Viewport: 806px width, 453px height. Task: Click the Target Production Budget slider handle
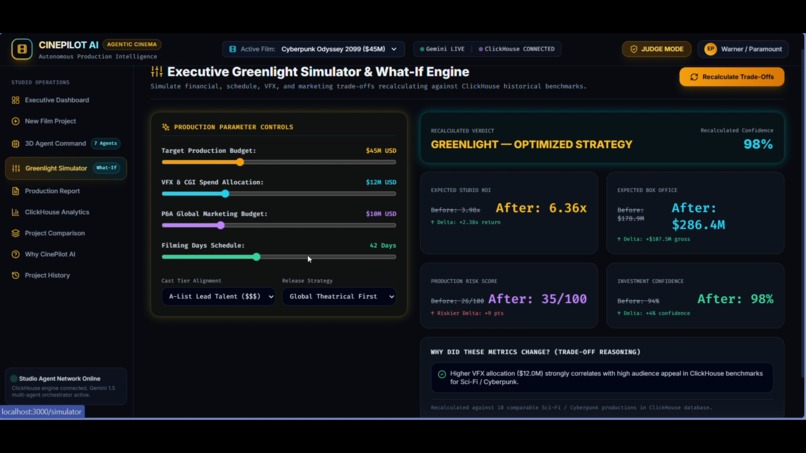pyautogui.click(x=240, y=162)
